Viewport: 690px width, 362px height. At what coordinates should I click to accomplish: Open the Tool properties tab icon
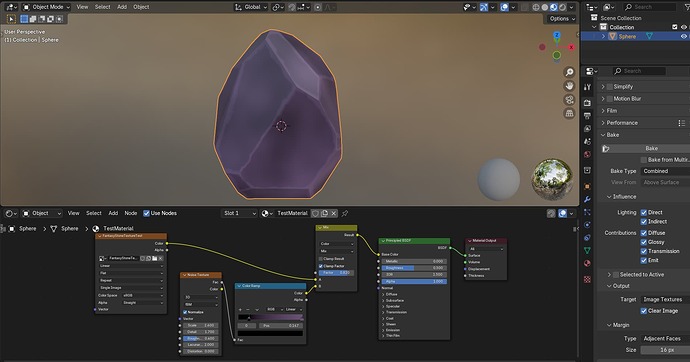point(587,87)
